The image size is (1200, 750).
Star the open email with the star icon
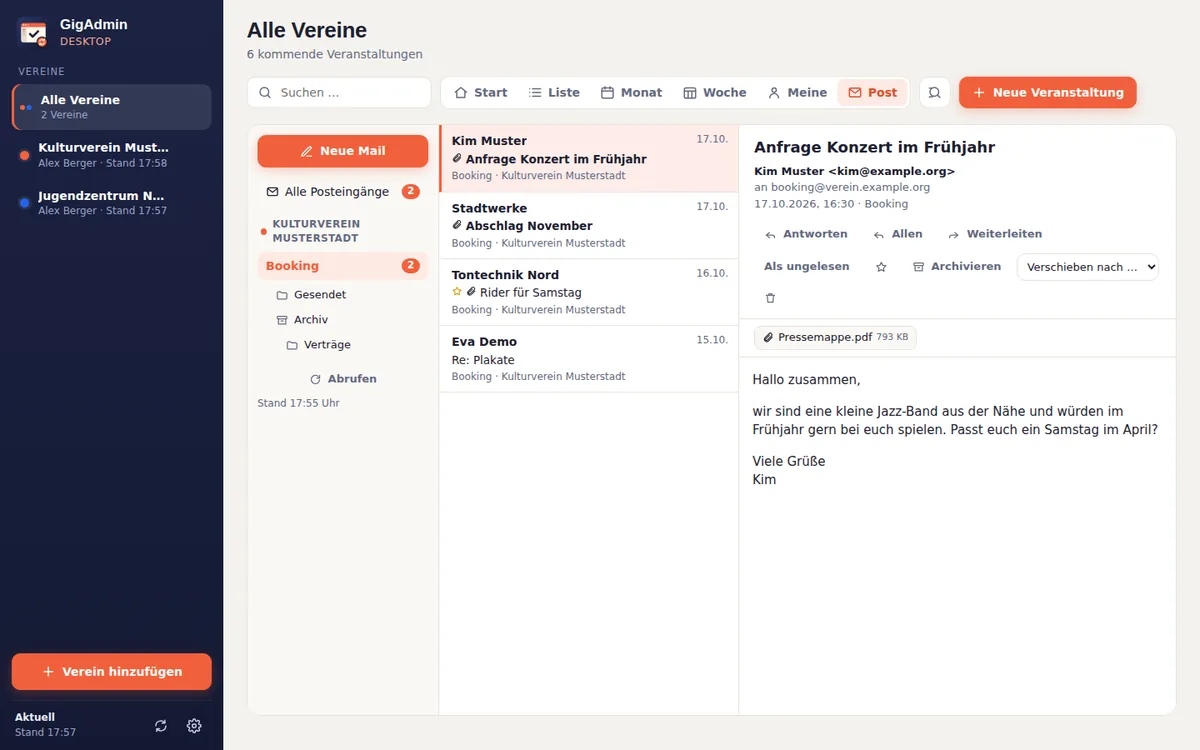(881, 267)
